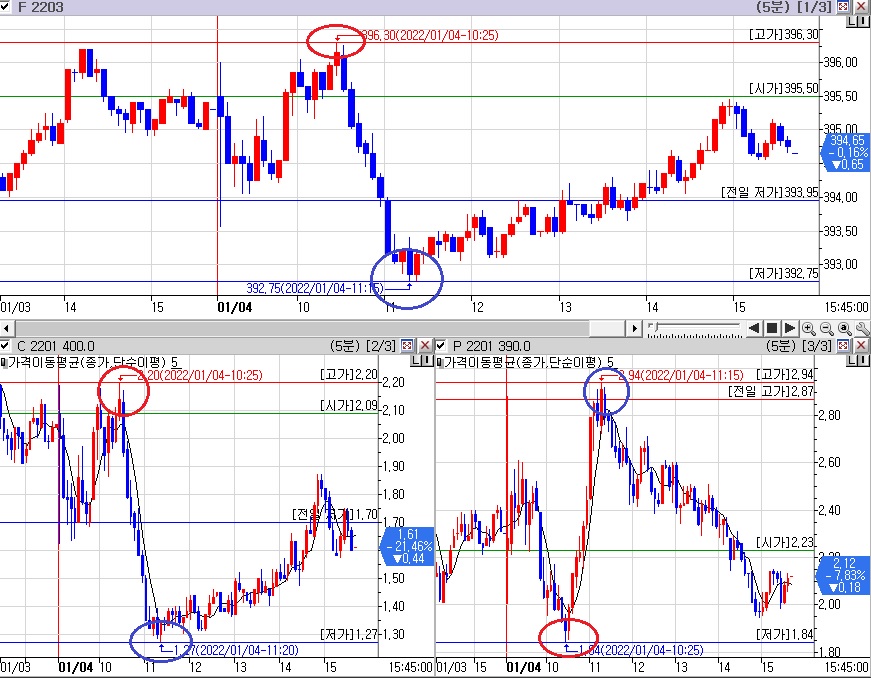
Task: Toggle the C 2201 400.0 chart checkbox
Action: coord(4,346)
